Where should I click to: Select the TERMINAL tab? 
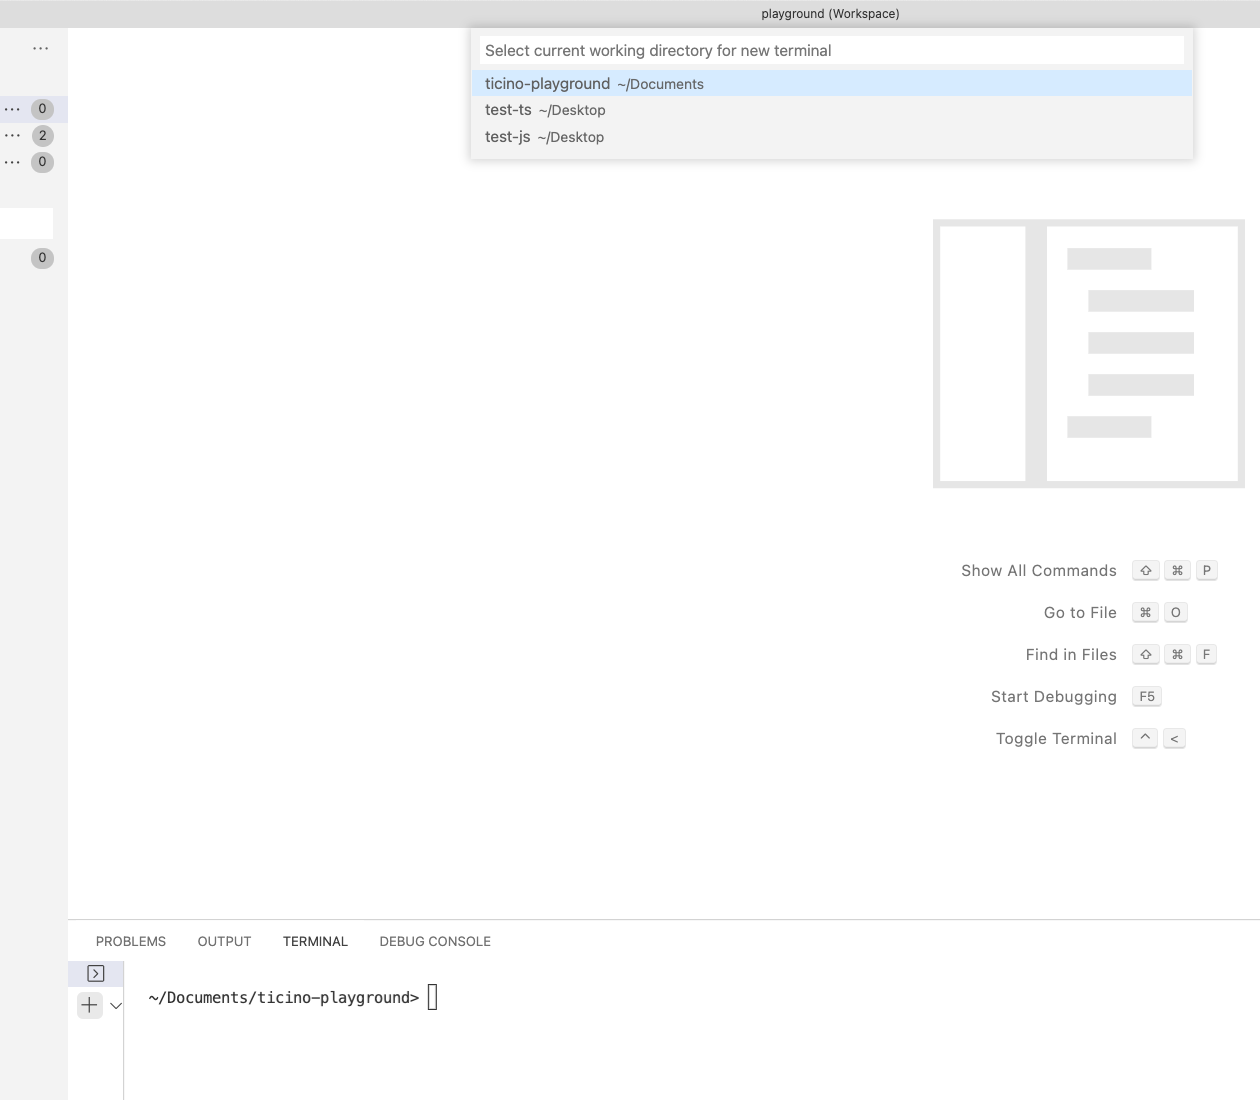click(x=315, y=941)
